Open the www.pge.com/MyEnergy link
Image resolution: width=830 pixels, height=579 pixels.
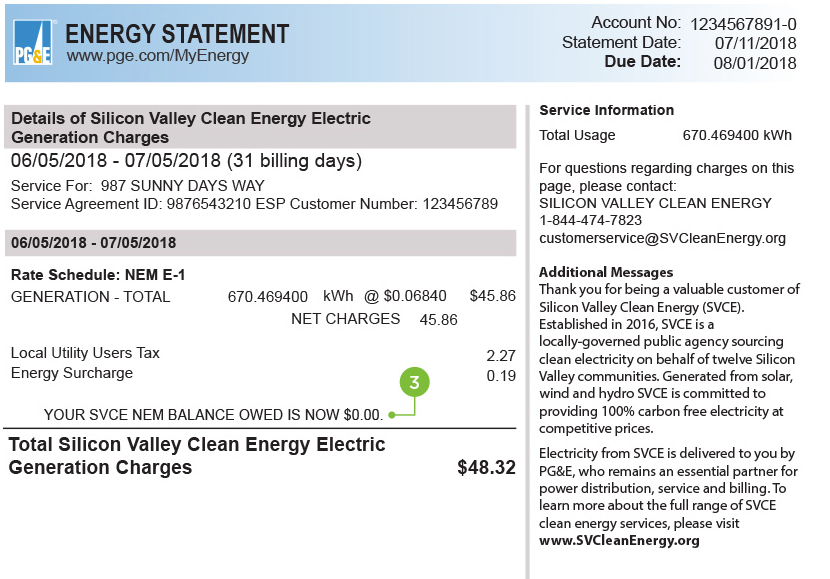pyautogui.click(x=158, y=56)
